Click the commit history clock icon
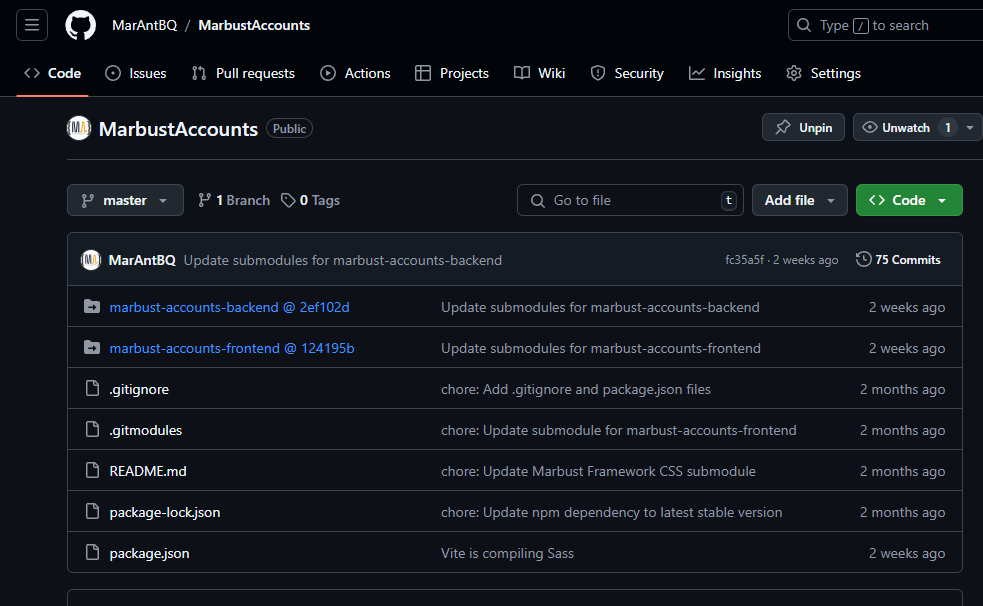The image size is (983, 606). pyautogui.click(x=863, y=259)
